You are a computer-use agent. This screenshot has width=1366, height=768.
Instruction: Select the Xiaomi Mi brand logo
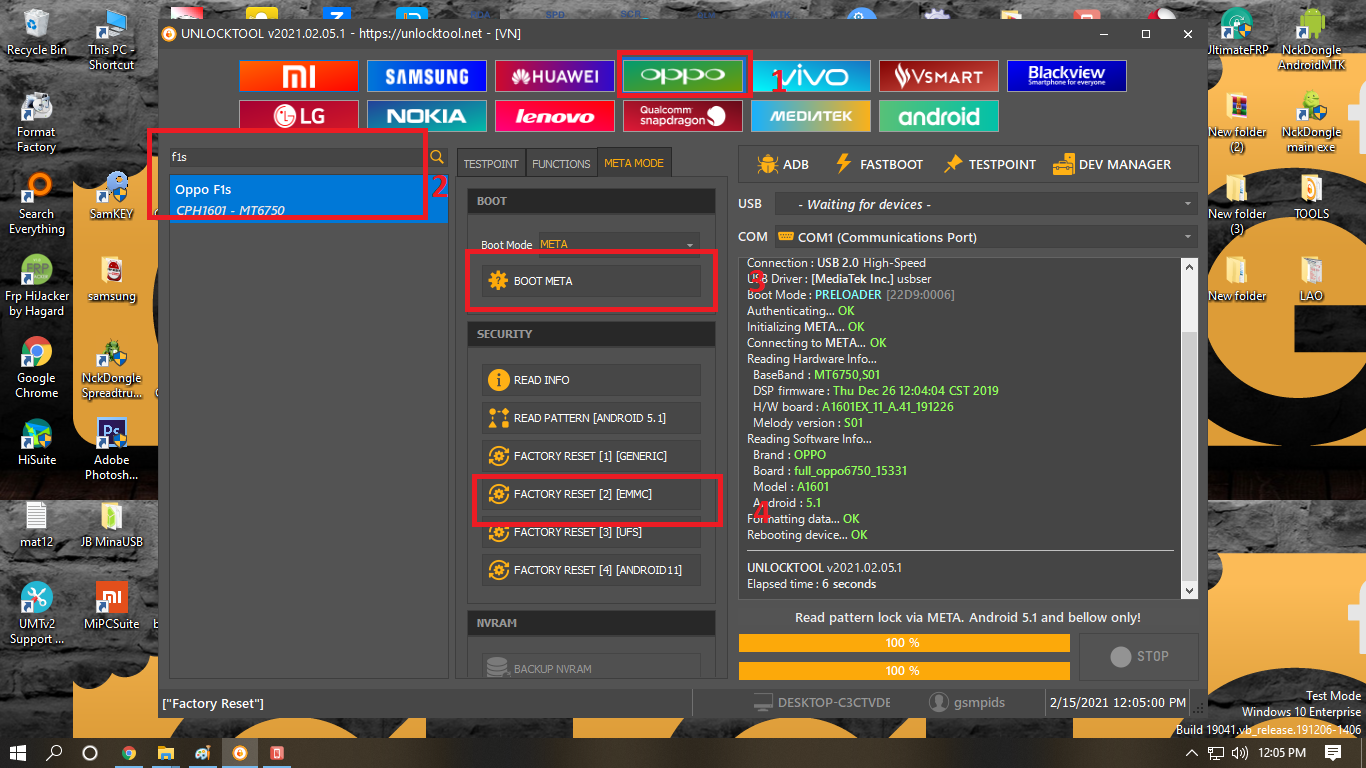pyautogui.click(x=299, y=76)
